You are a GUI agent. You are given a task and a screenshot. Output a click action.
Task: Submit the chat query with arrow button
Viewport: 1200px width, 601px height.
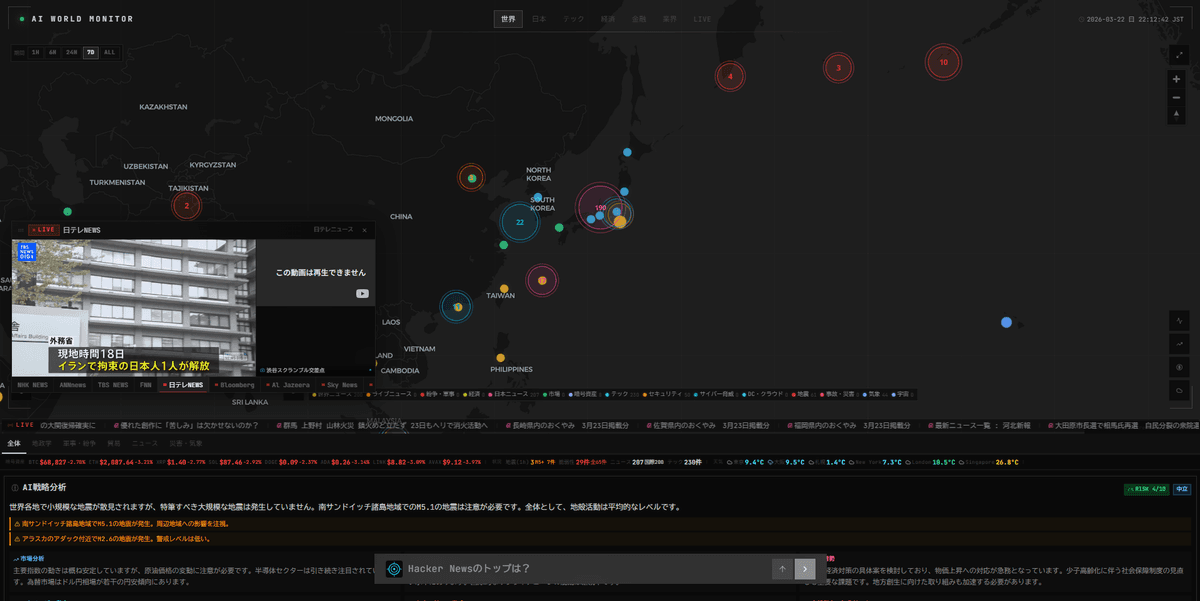click(x=805, y=569)
